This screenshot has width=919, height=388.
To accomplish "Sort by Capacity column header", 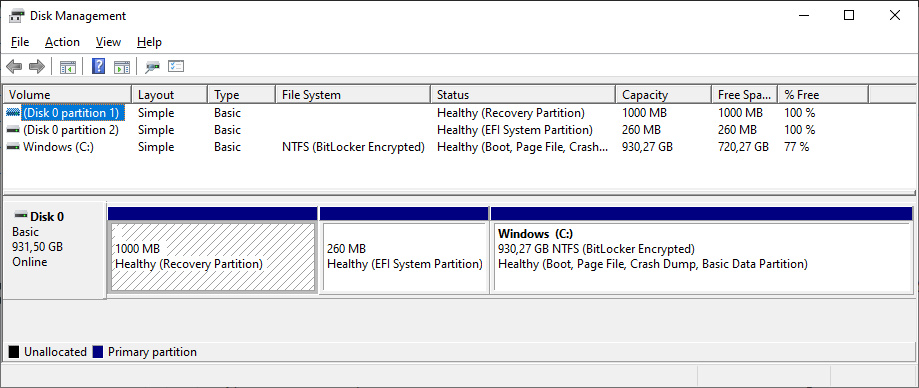I will click(x=663, y=94).
